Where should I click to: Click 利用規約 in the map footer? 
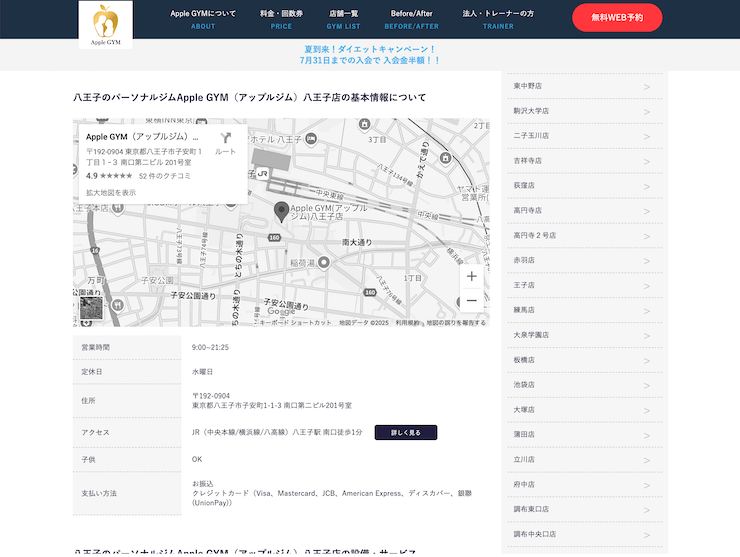(x=407, y=323)
